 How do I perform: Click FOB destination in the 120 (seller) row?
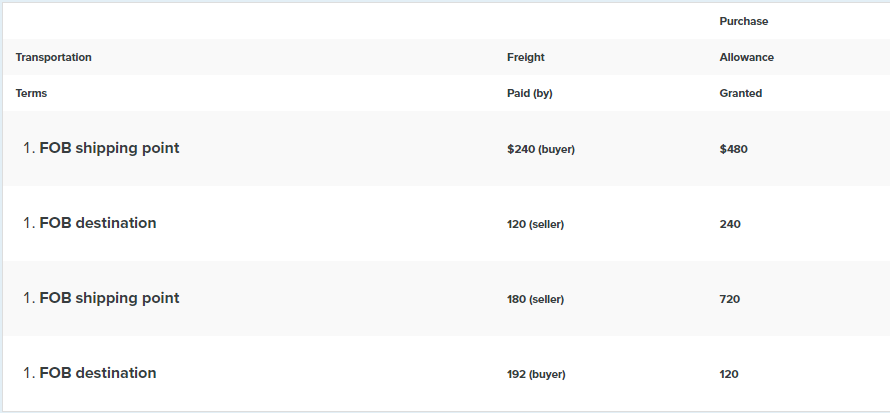click(x=97, y=223)
